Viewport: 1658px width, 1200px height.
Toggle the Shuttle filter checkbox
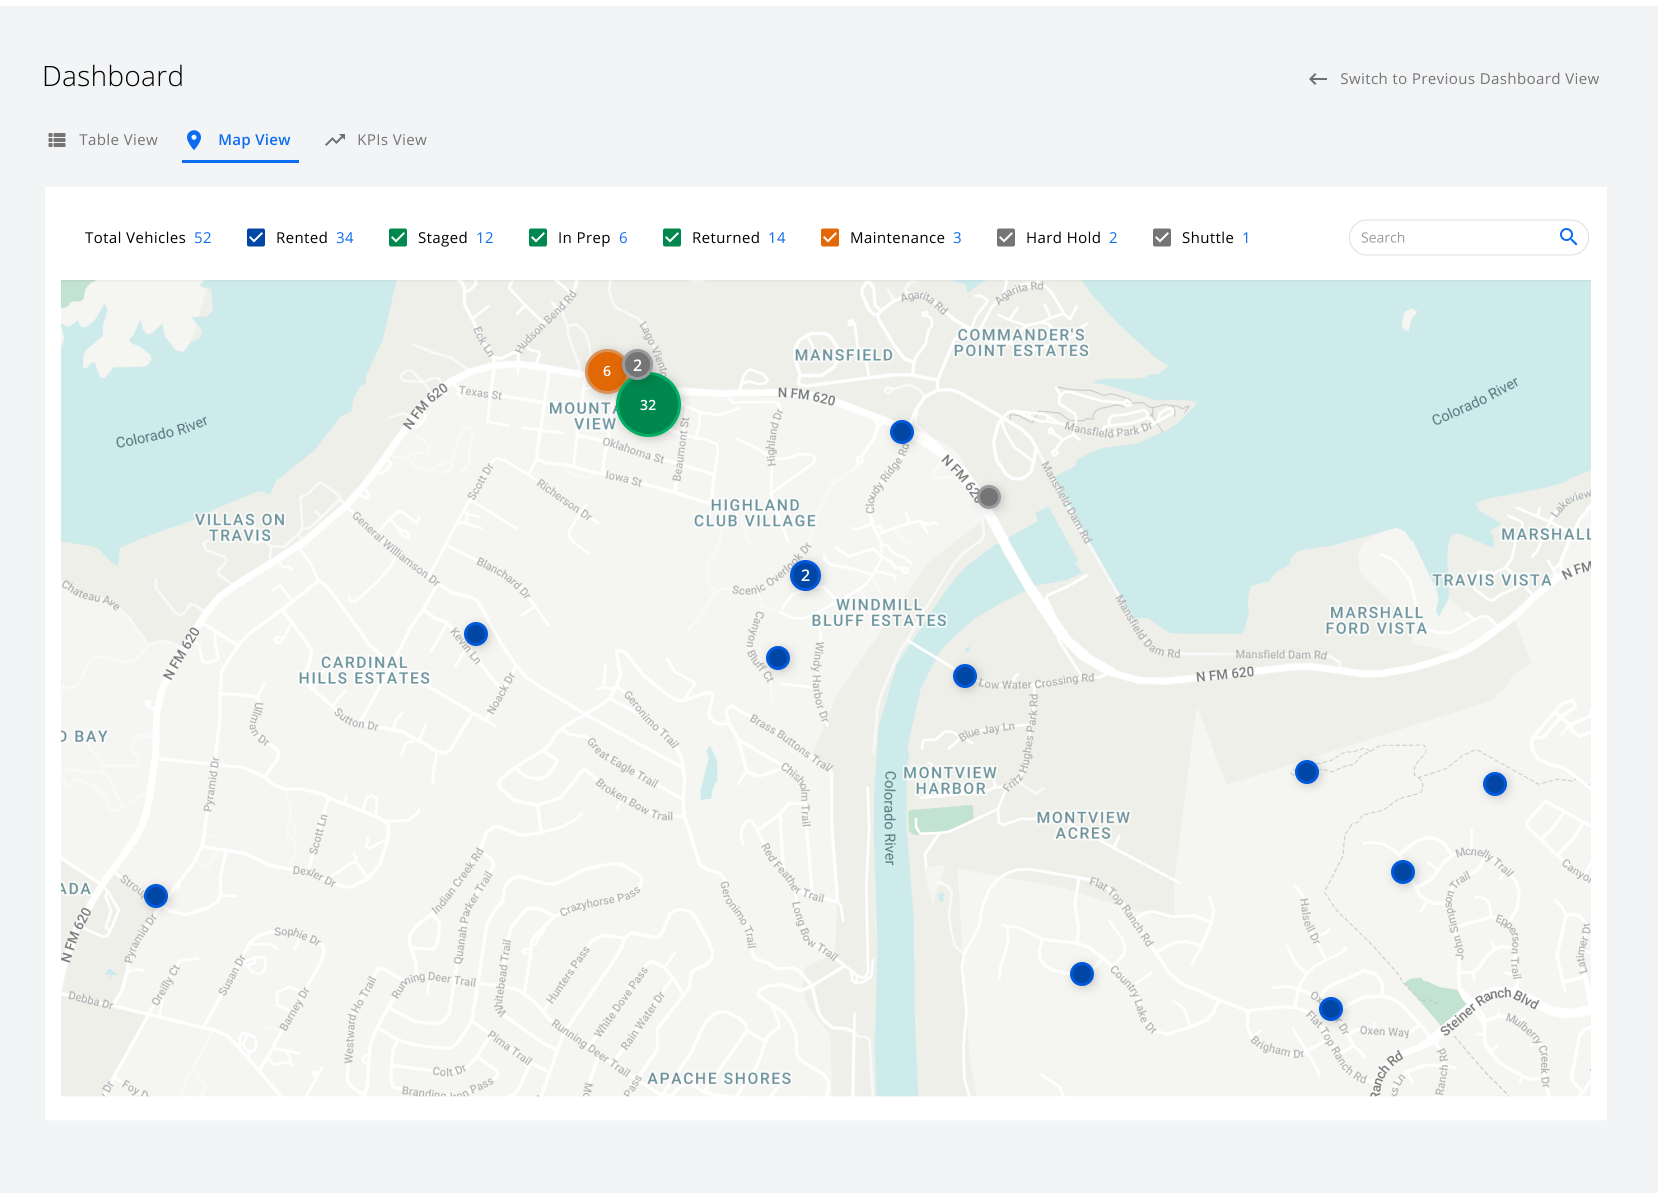[1162, 237]
